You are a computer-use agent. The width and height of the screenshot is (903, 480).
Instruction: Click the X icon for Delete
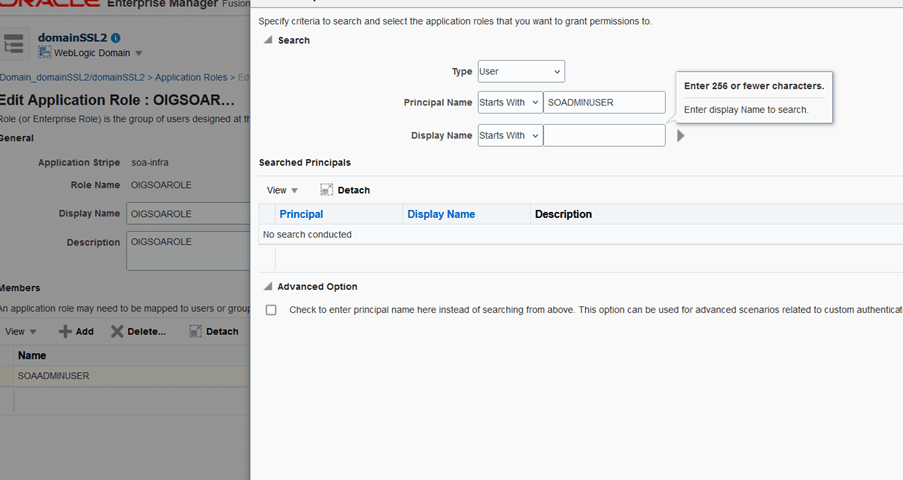click(x=117, y=331)
